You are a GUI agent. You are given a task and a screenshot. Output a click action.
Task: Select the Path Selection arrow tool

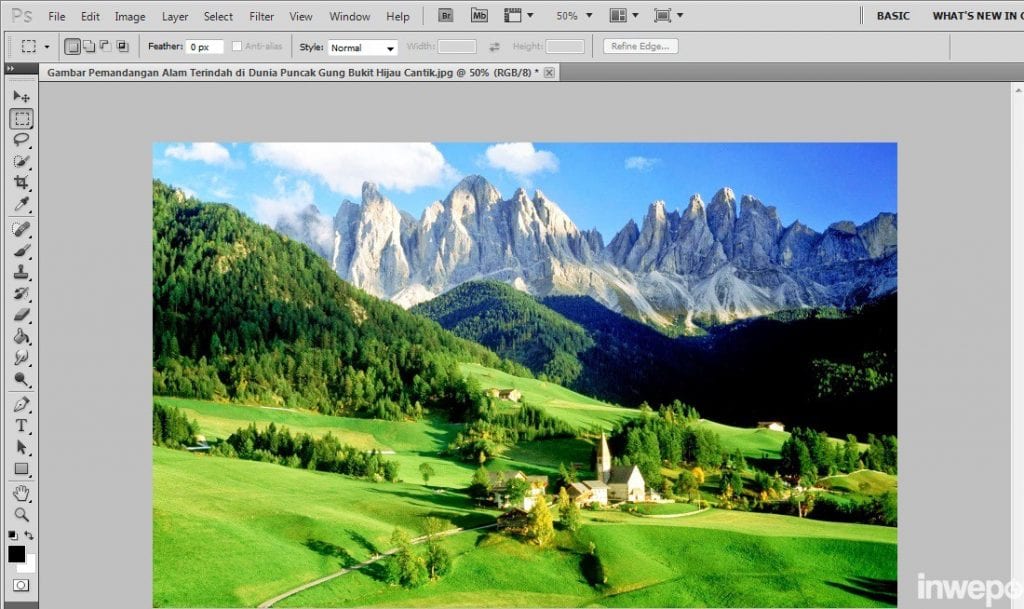tap(21, 447)
